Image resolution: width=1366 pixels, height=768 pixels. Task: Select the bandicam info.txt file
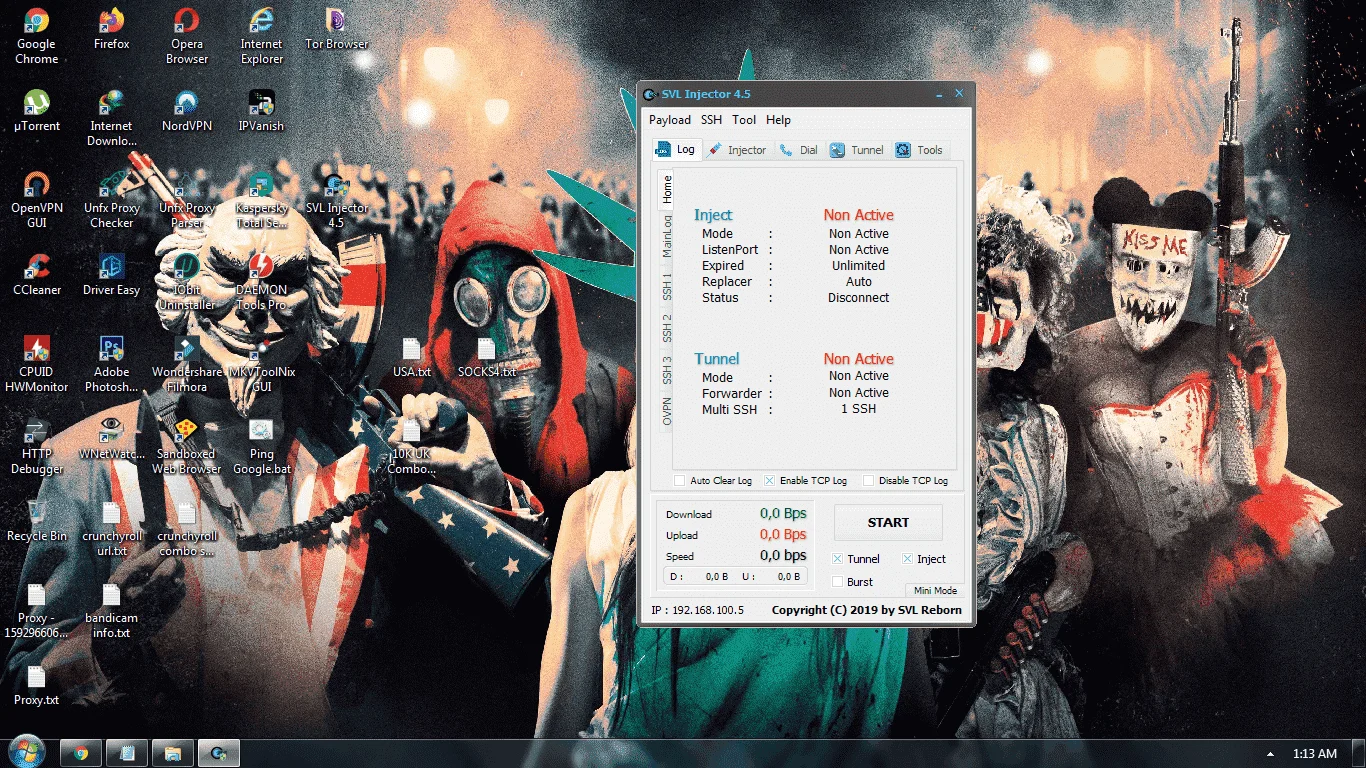111,610
